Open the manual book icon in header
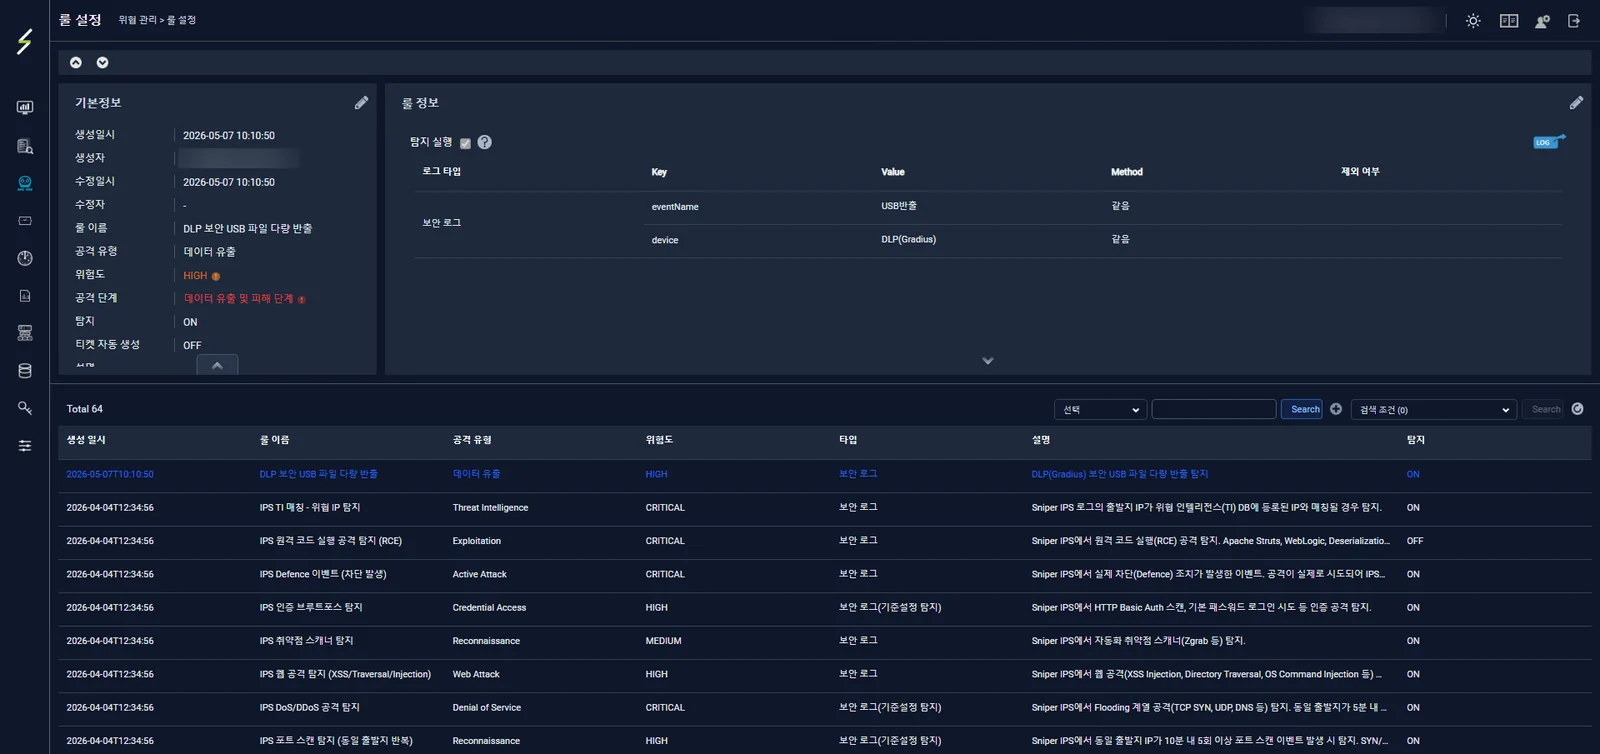Image resolution: width=1600 pixels, height=754 pixels. click(x=1509, y=21)
